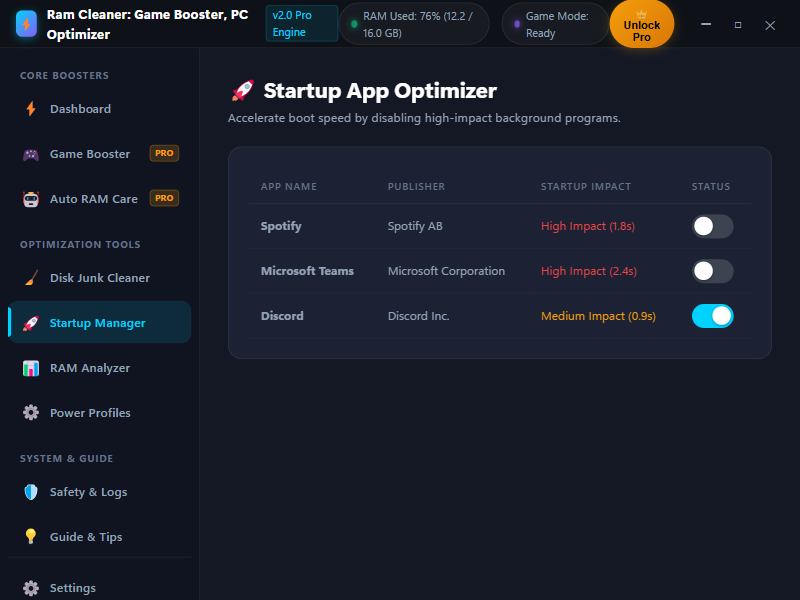Screen dimensions: 800x600
Task: Open the Game Booster section
Action: (x=99, y=154)
